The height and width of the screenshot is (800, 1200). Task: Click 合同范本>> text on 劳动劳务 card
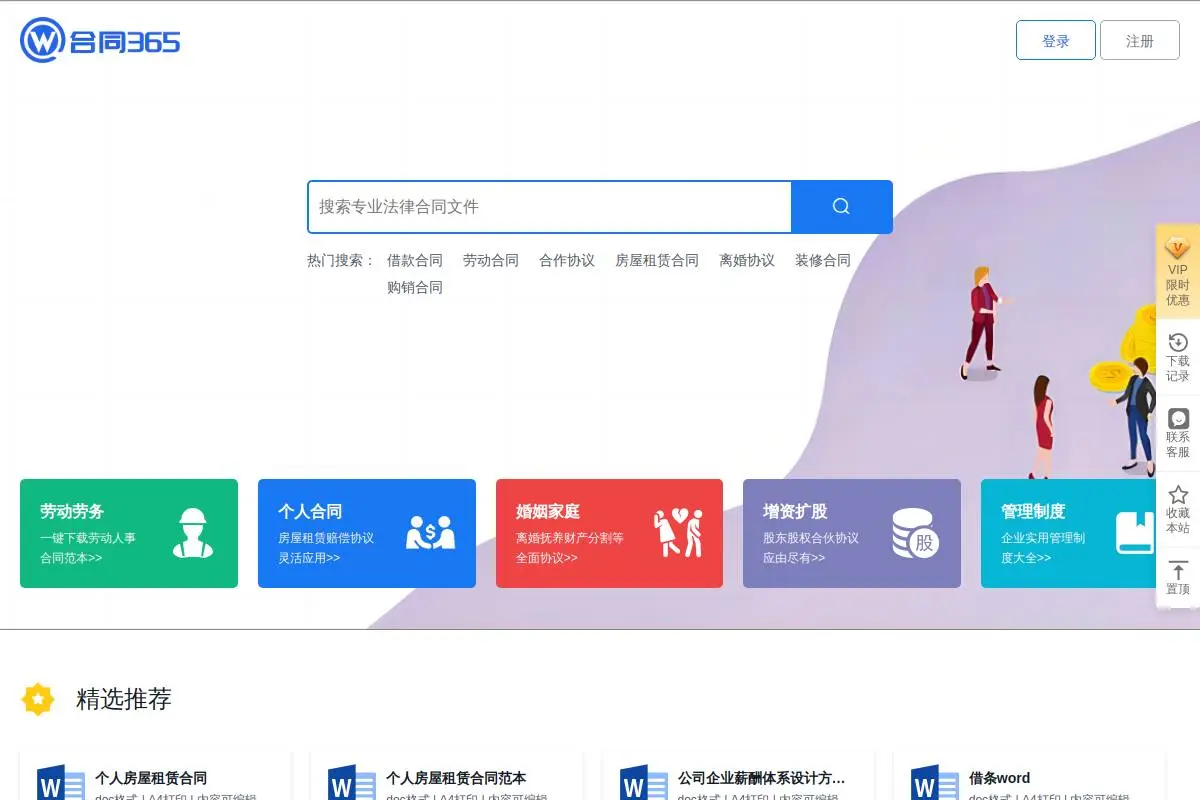coord(71,558)
